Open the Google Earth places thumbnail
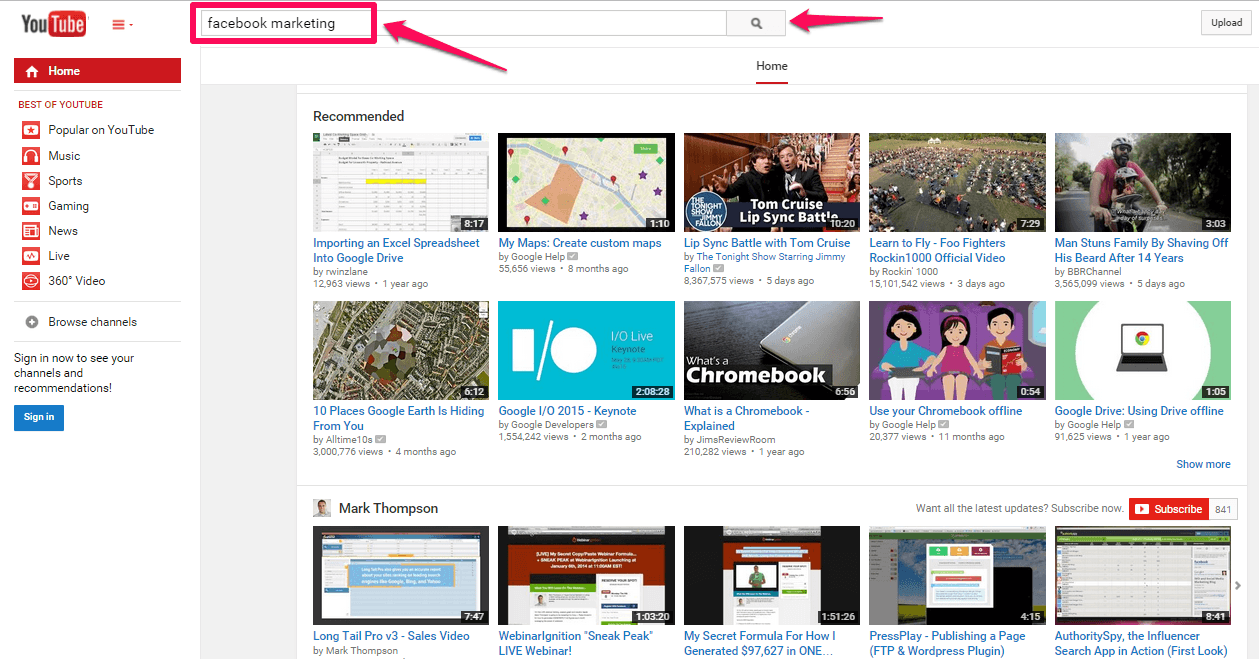 pyautogui.click(x=401, y=351)
